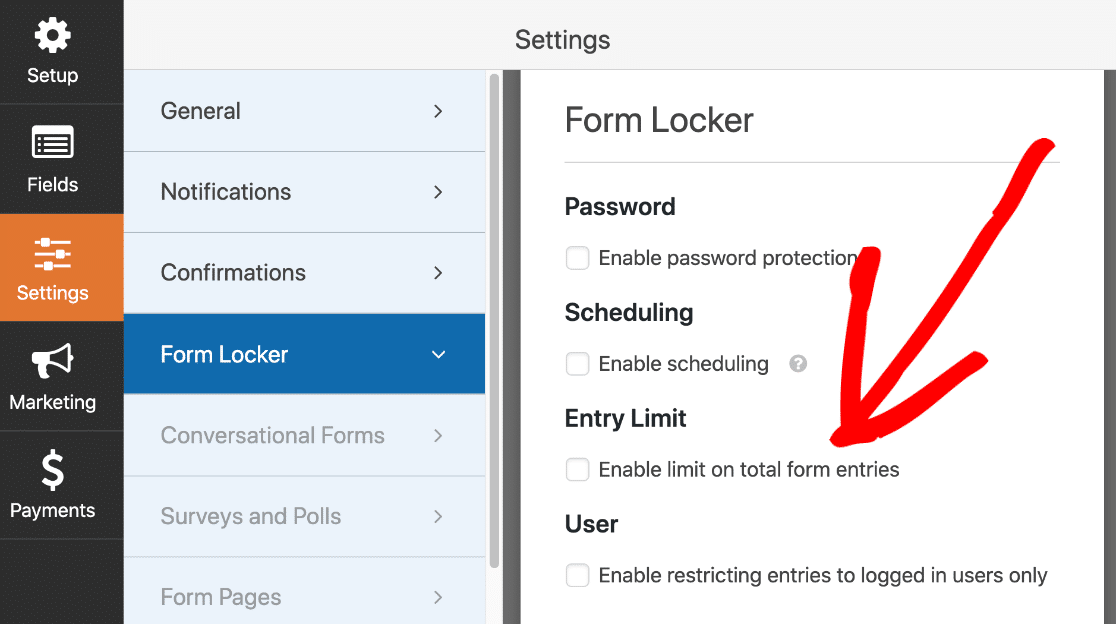Open Surveys and Polls settings

coord(305,517)
